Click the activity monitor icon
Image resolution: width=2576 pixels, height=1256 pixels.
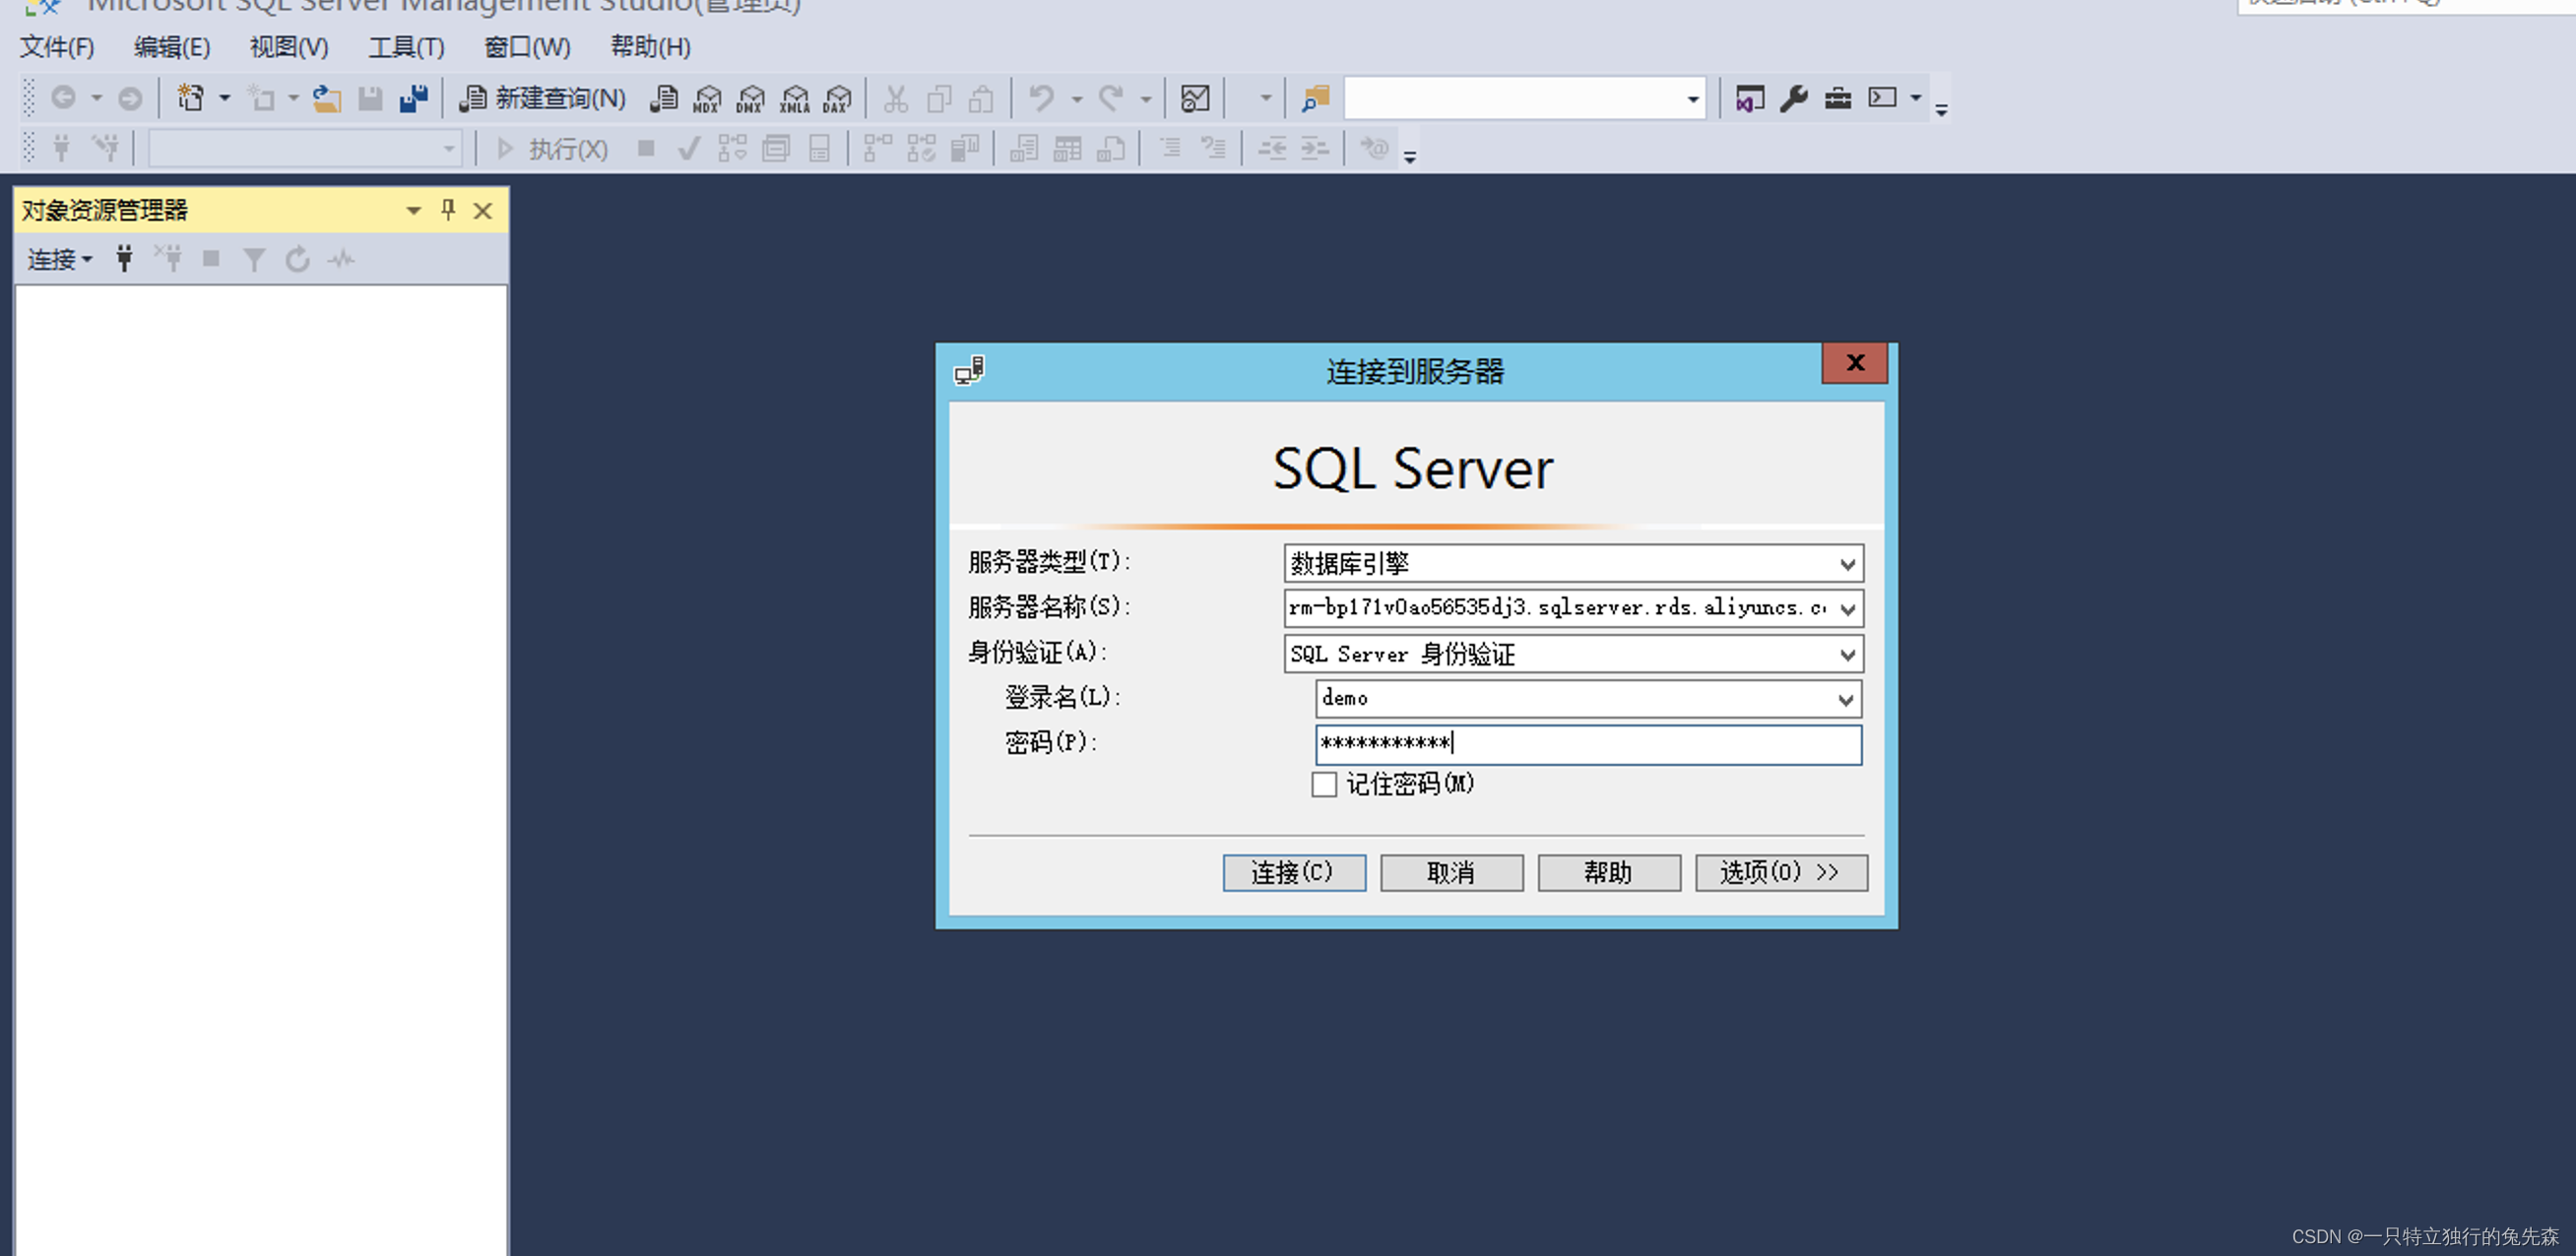coord(1195,98)
